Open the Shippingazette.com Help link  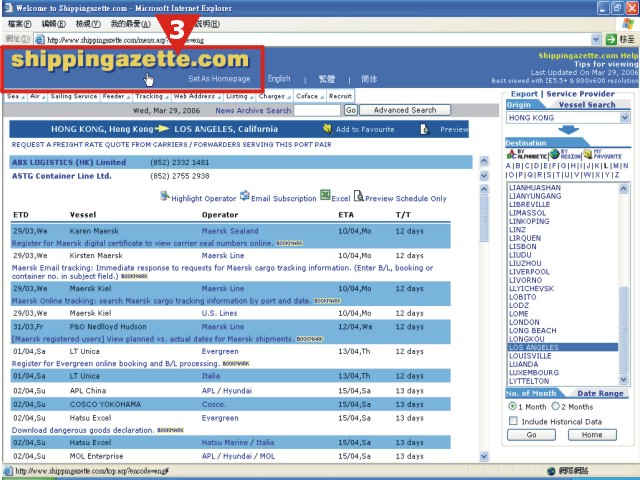click(588, 56)
